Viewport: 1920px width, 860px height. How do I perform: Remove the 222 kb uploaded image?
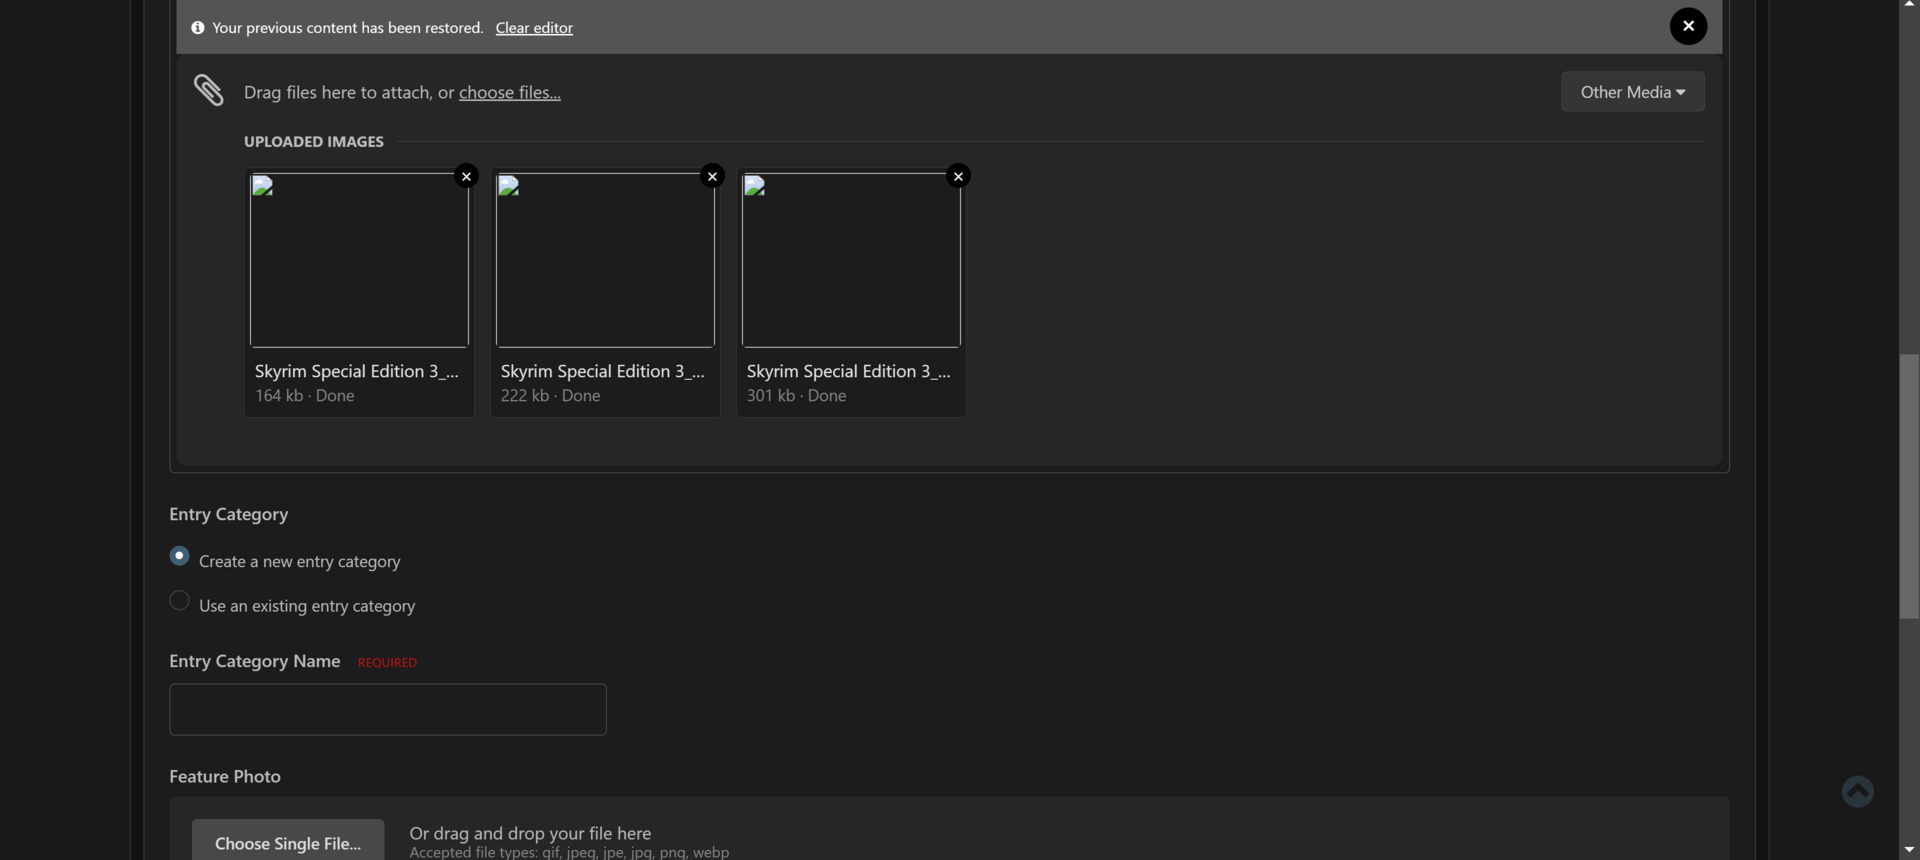pos(712,176)
